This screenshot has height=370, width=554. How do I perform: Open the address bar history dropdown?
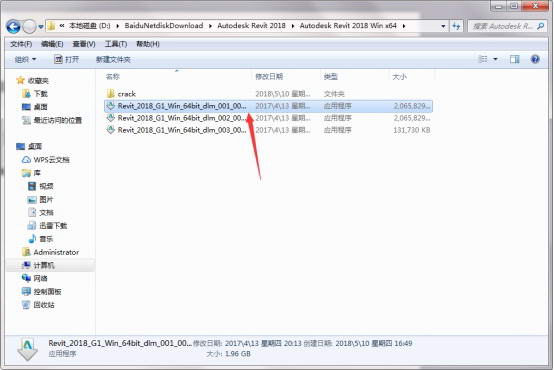pos(443,26)
